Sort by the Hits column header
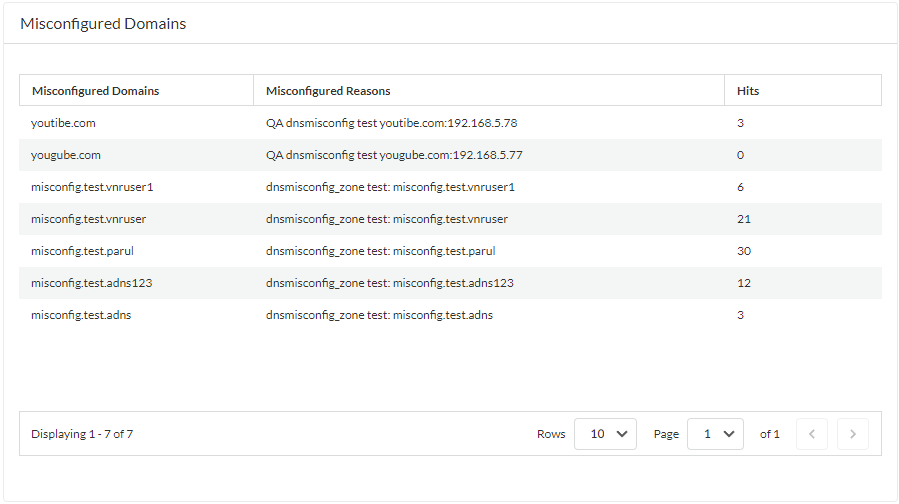This screenshot has width=899, height=504. tap(748, 91)
